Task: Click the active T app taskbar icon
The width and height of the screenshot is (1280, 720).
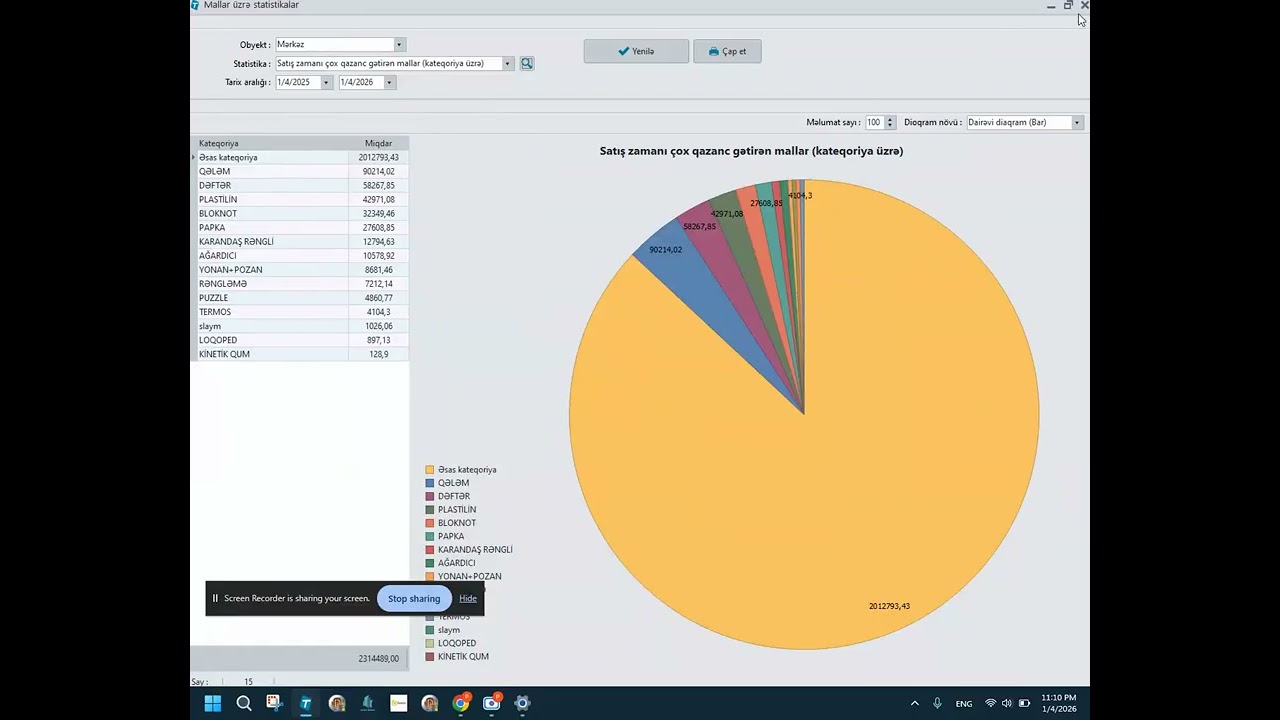Action: coord(305,703)
